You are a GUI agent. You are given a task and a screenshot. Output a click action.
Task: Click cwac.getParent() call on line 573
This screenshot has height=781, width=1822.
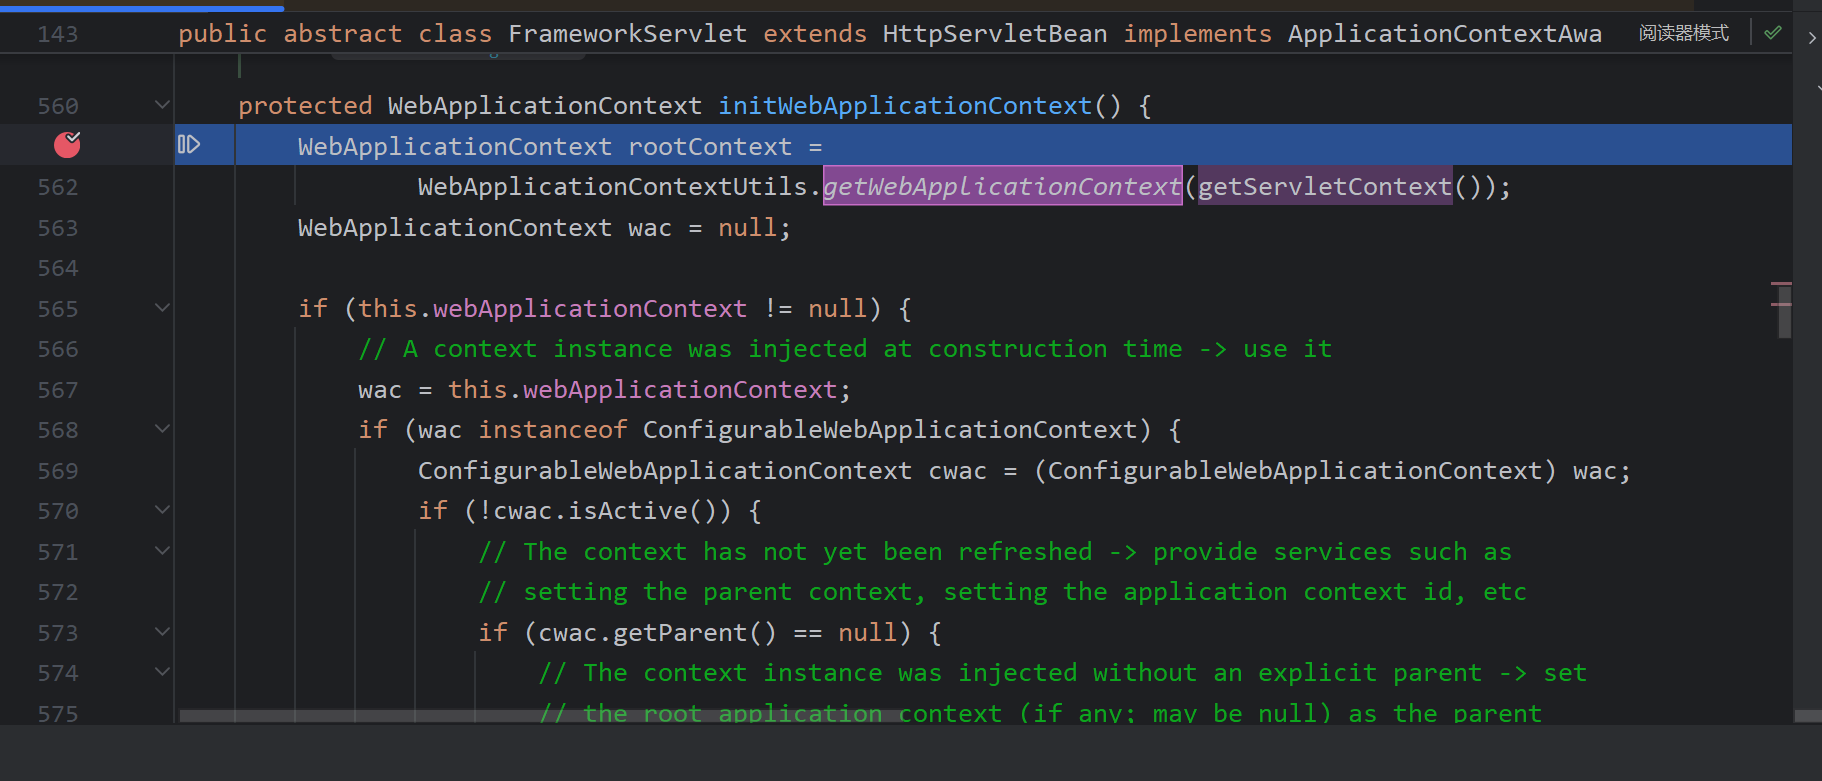point(657,633)
